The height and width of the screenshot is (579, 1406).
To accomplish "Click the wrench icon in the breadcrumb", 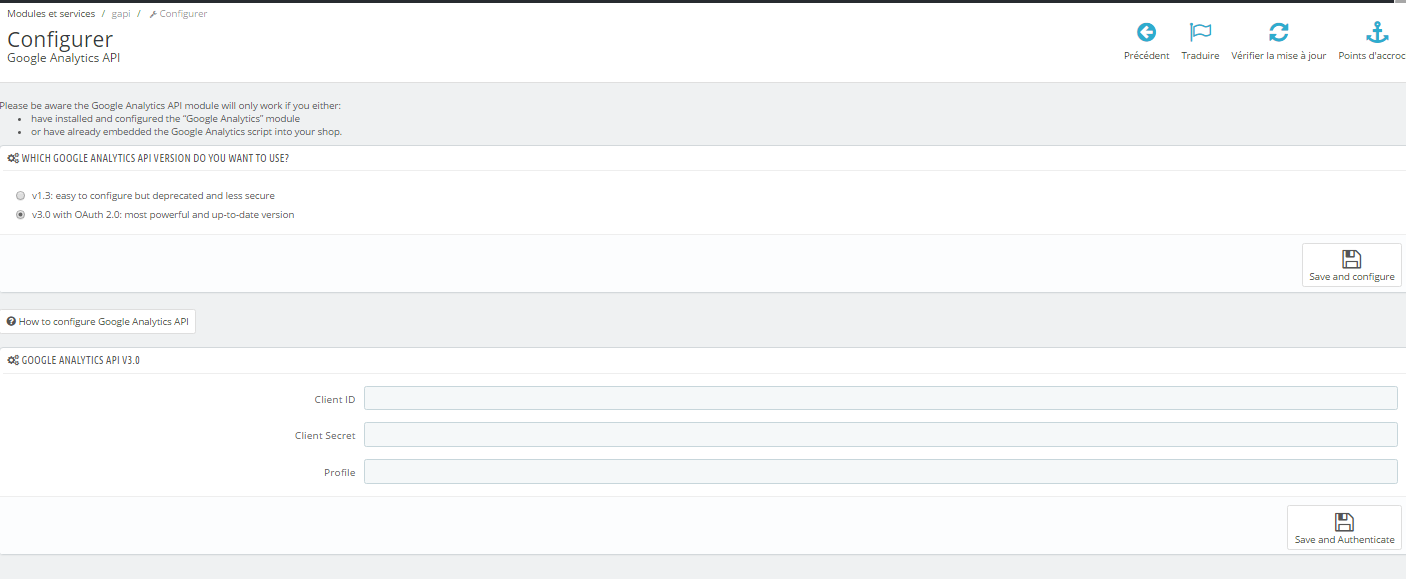I will tap(153, 14).
